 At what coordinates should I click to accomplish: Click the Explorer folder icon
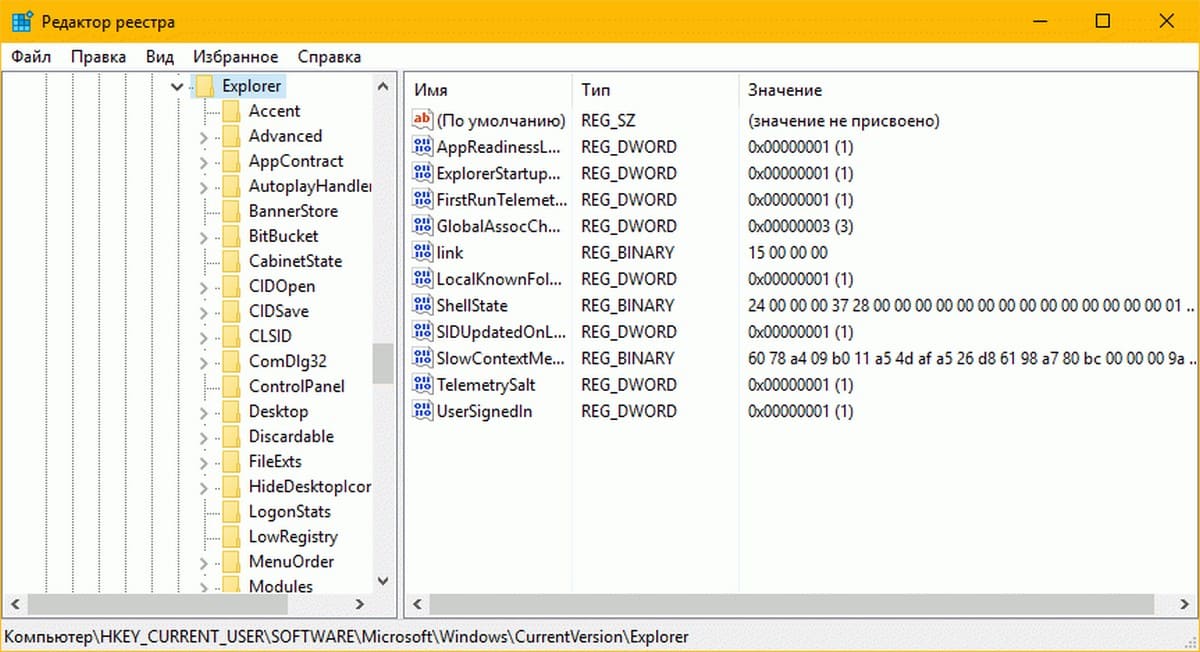[x=204, y=86]
